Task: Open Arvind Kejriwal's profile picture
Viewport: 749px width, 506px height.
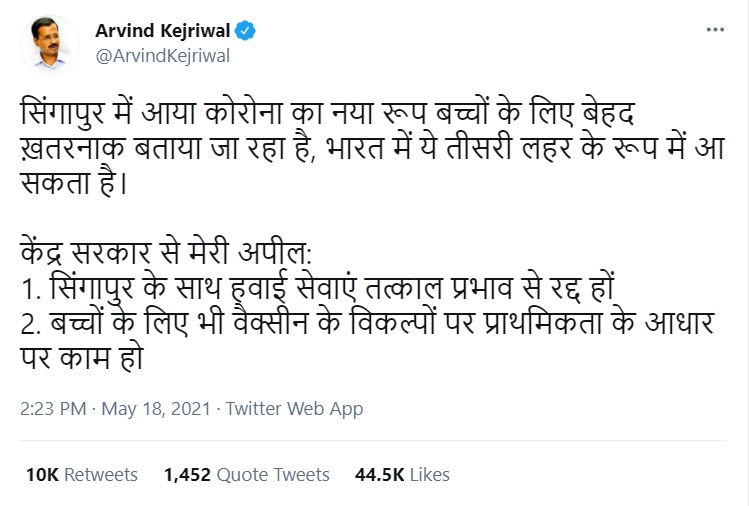Action: click(48, 42)
